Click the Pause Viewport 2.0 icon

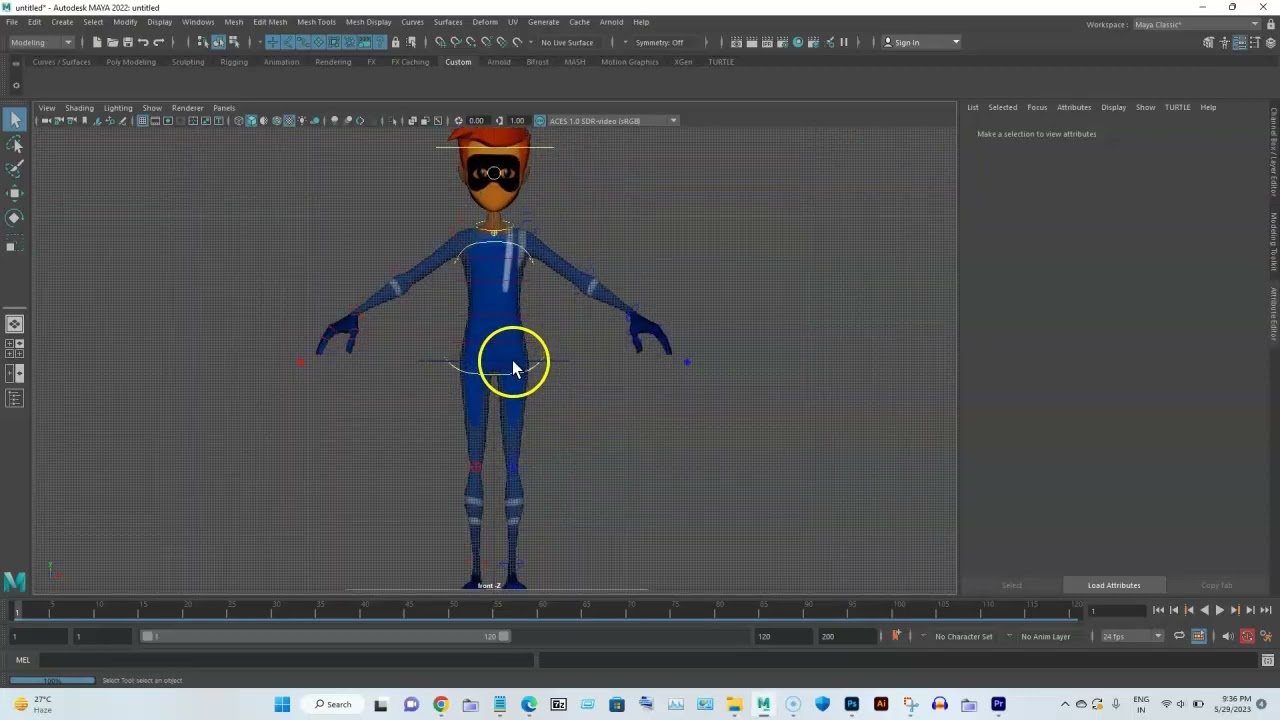click(844, 42)
